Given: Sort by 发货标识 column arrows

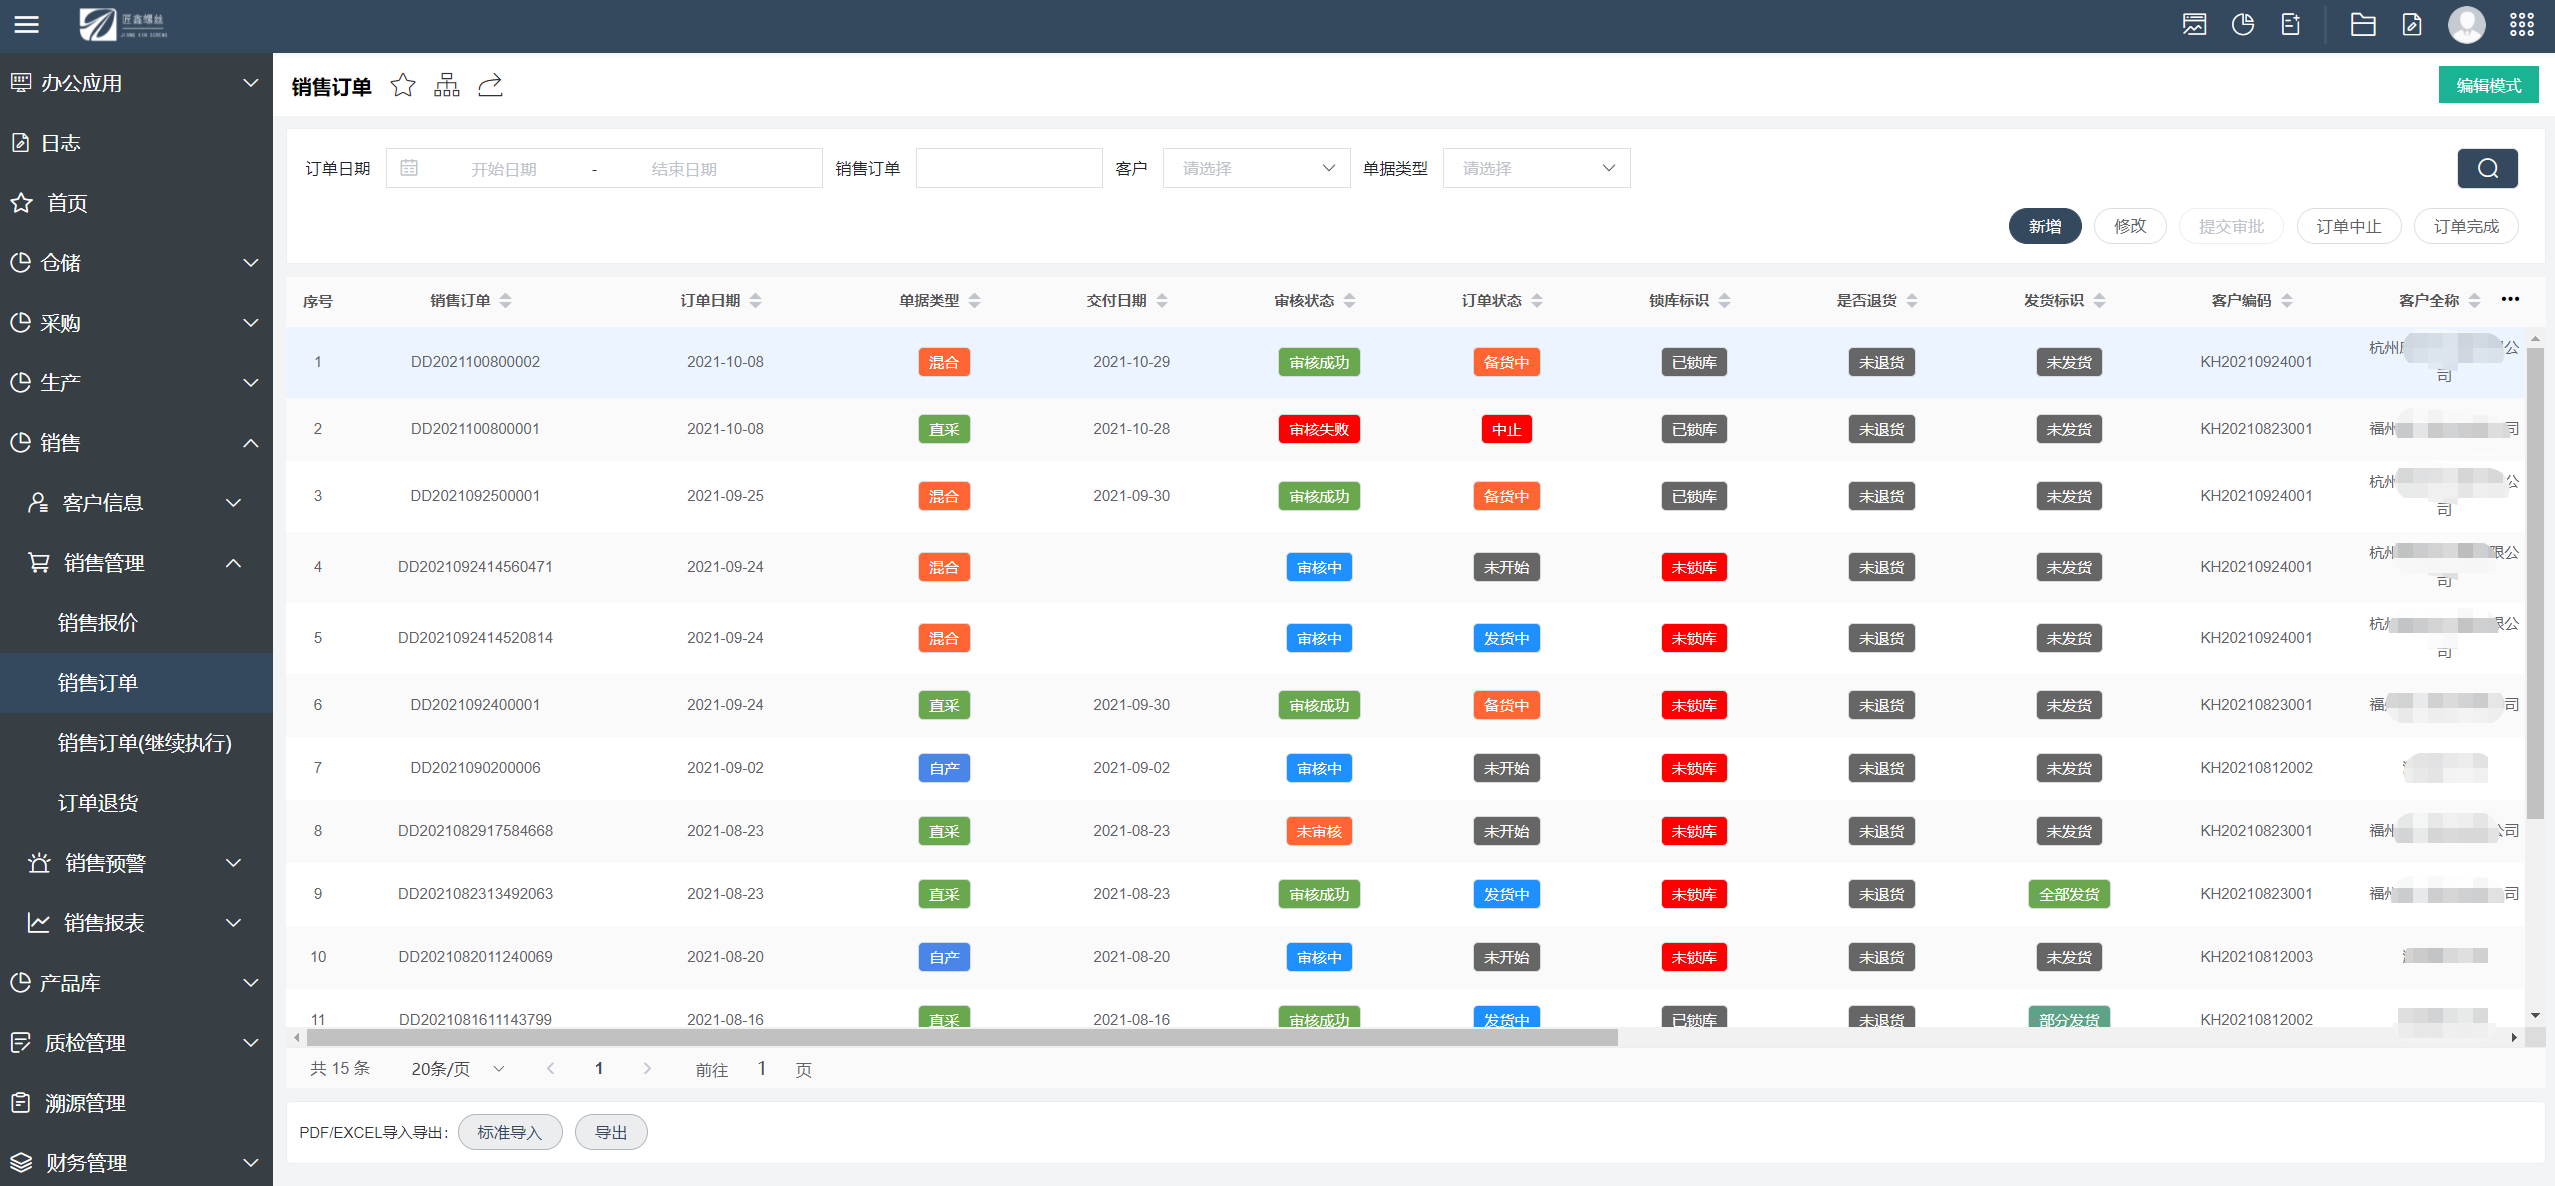Looking at the screenshot, I should tap(2099, 300).
